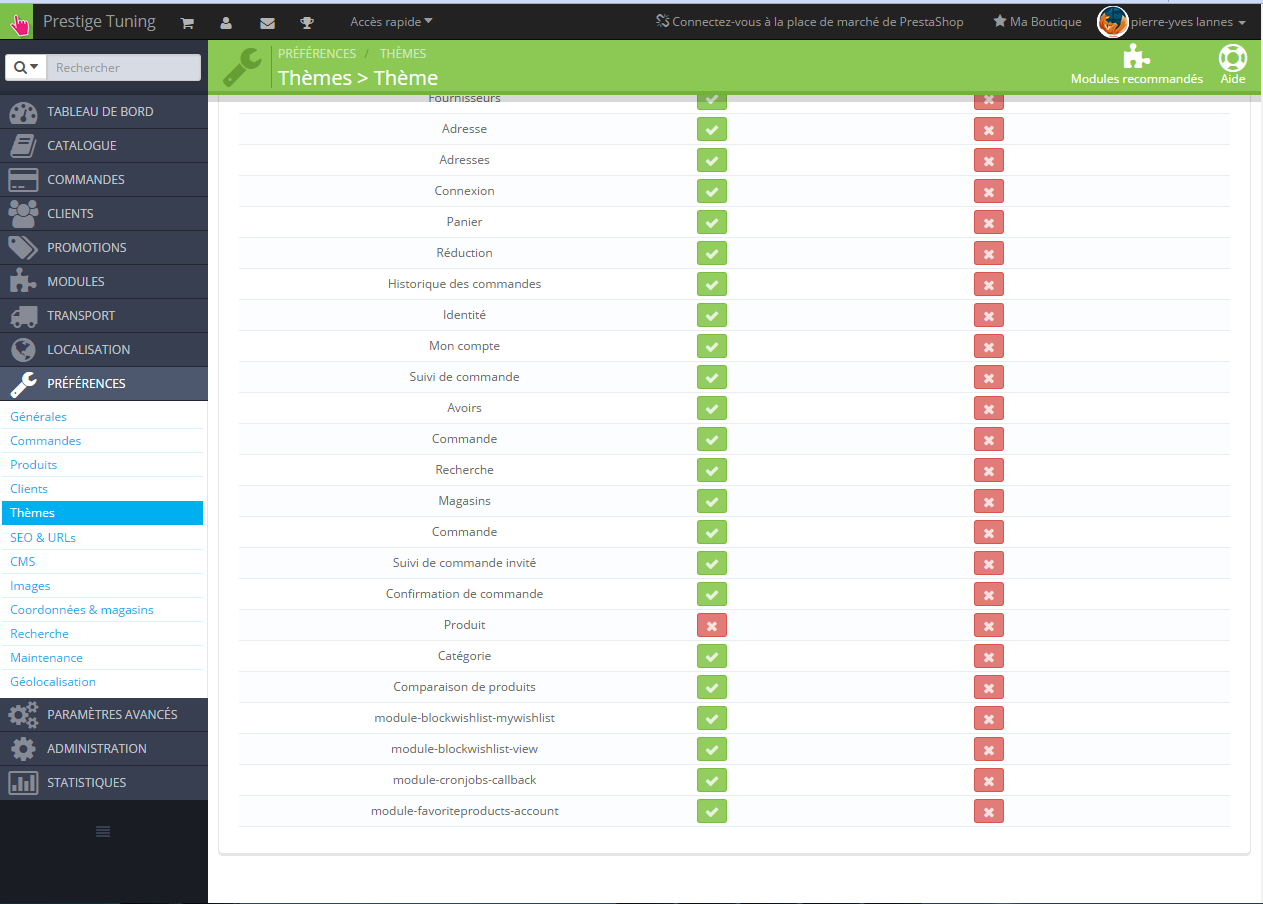Toggle red cross for Réduction right column
This screenshot has width=1263, height=904.
pyautogui.click(x=989, y=253)
